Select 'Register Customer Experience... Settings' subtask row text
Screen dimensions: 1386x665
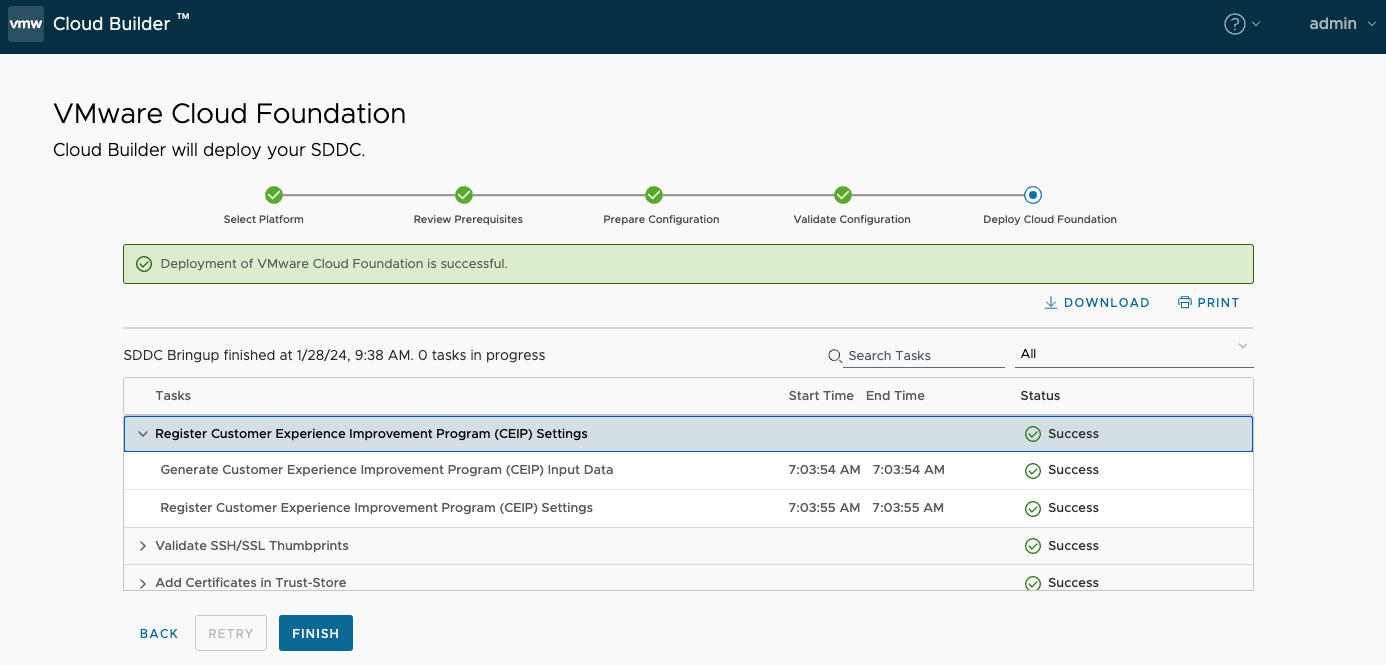coord(376,508)
